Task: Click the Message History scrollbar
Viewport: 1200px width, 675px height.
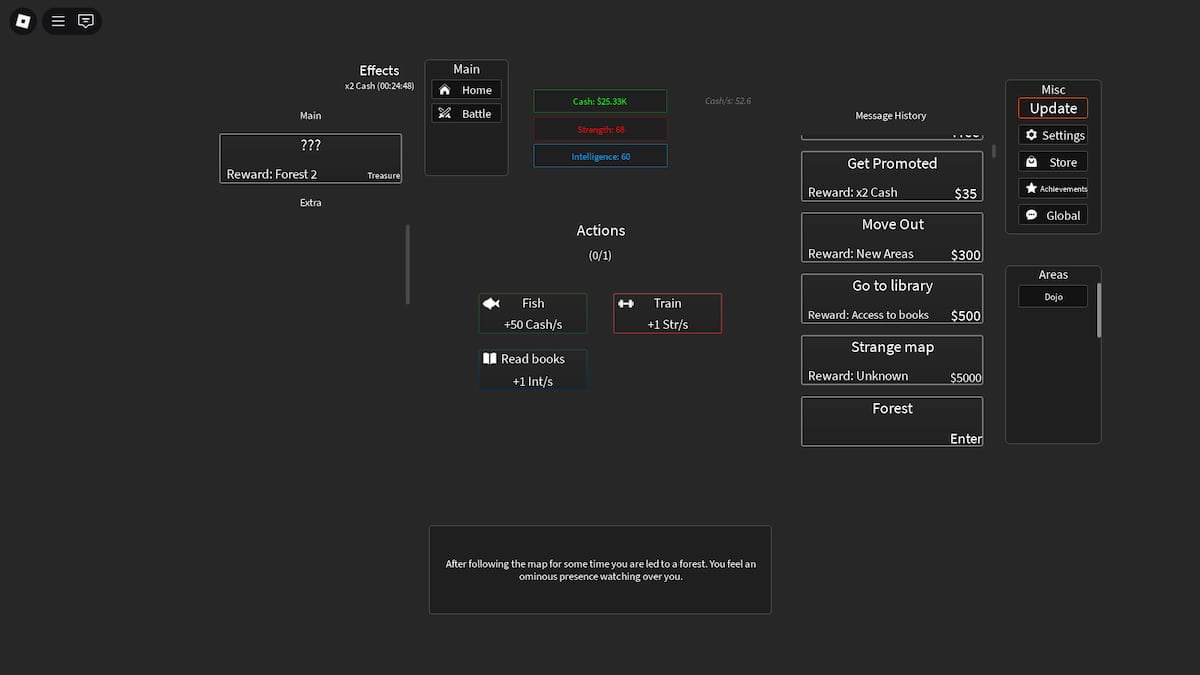Action: 993,150
